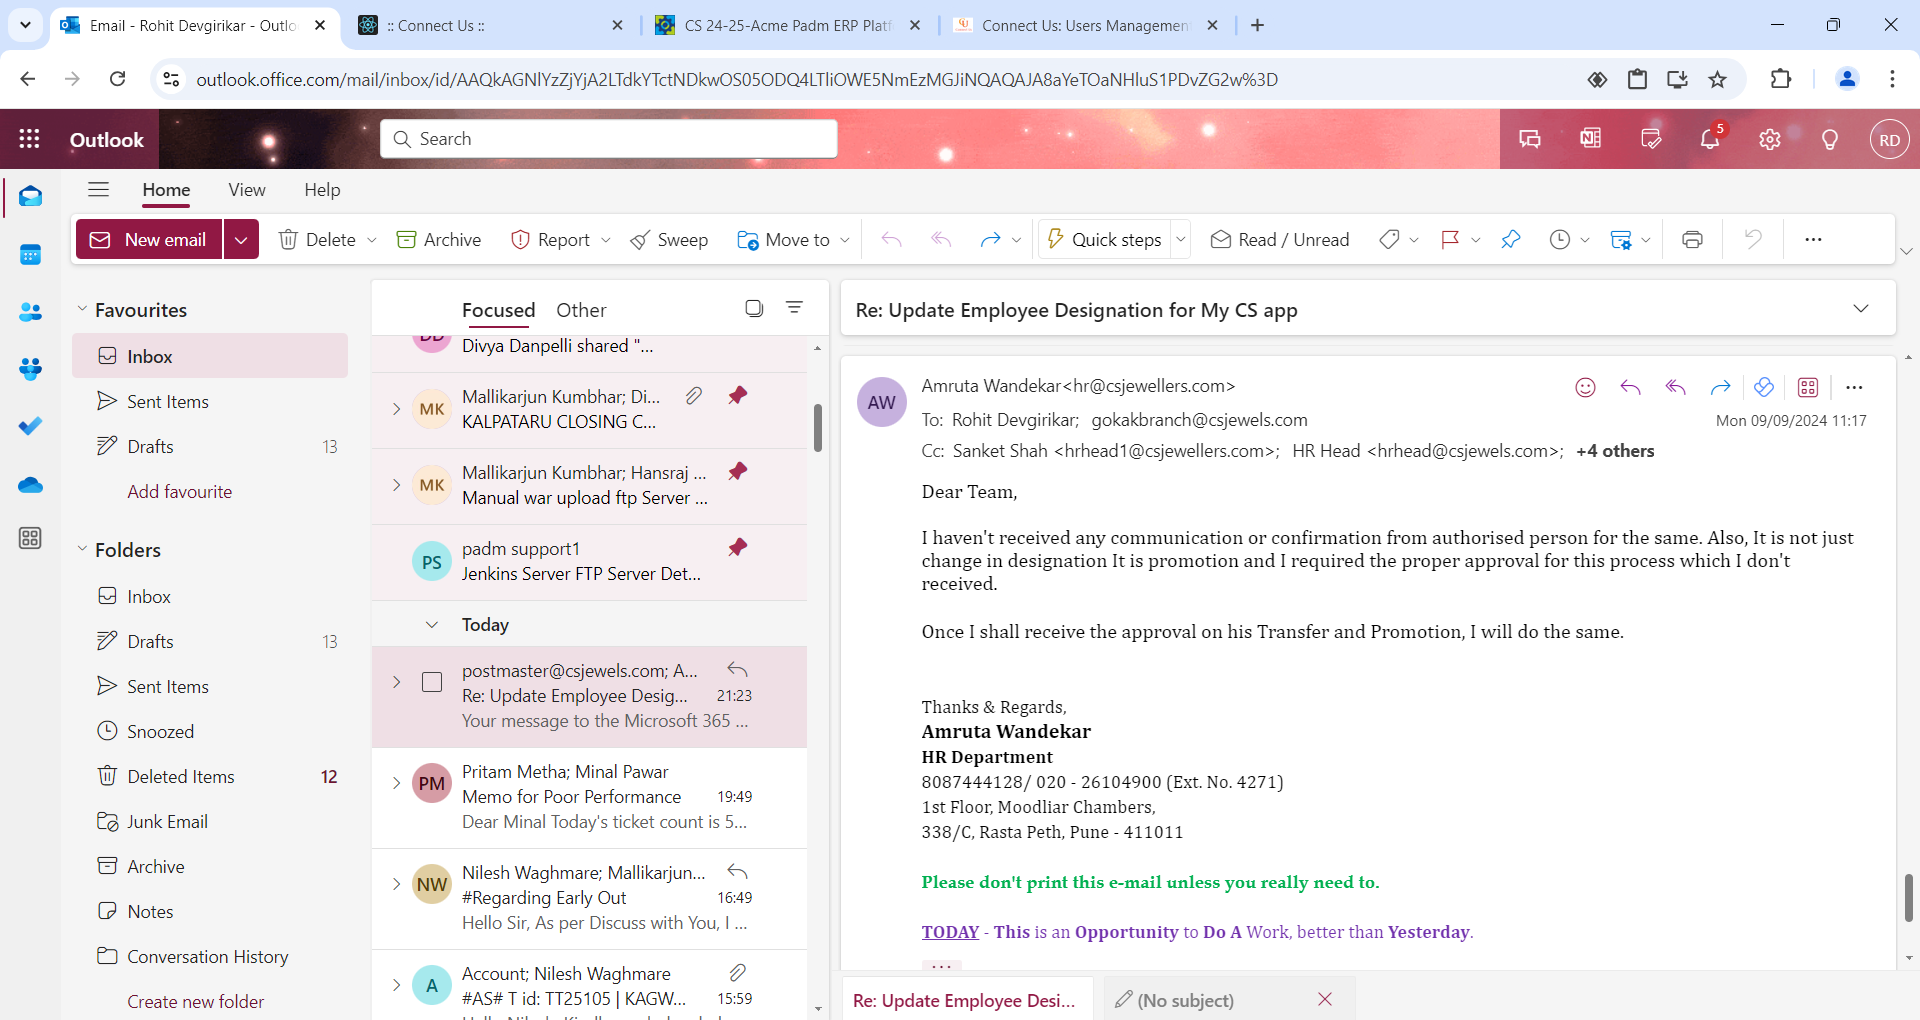
Task: Open People from the left rail
Action: pyautogui.click(x=30, y=312)
